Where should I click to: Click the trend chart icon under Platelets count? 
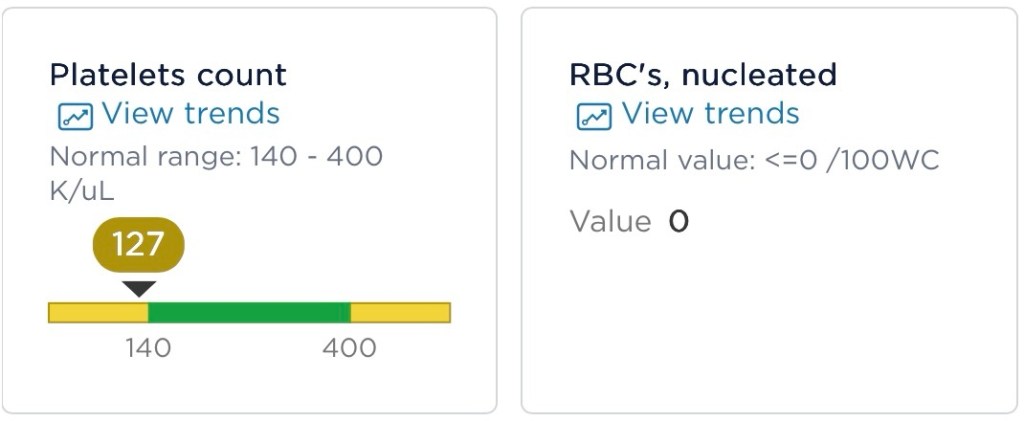coord(75,116)
